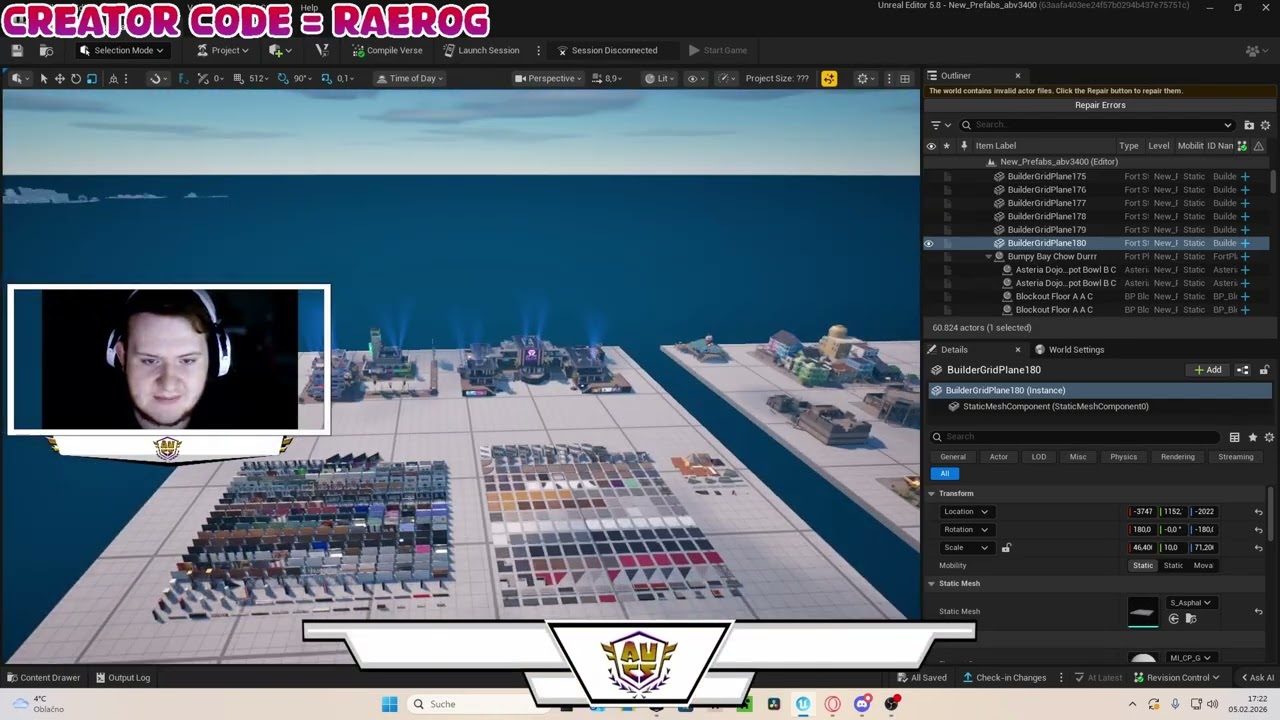Reset Location to default arrow
Image resolution: width=1280 pixels, height=720 pixels.
point(1258,512)
